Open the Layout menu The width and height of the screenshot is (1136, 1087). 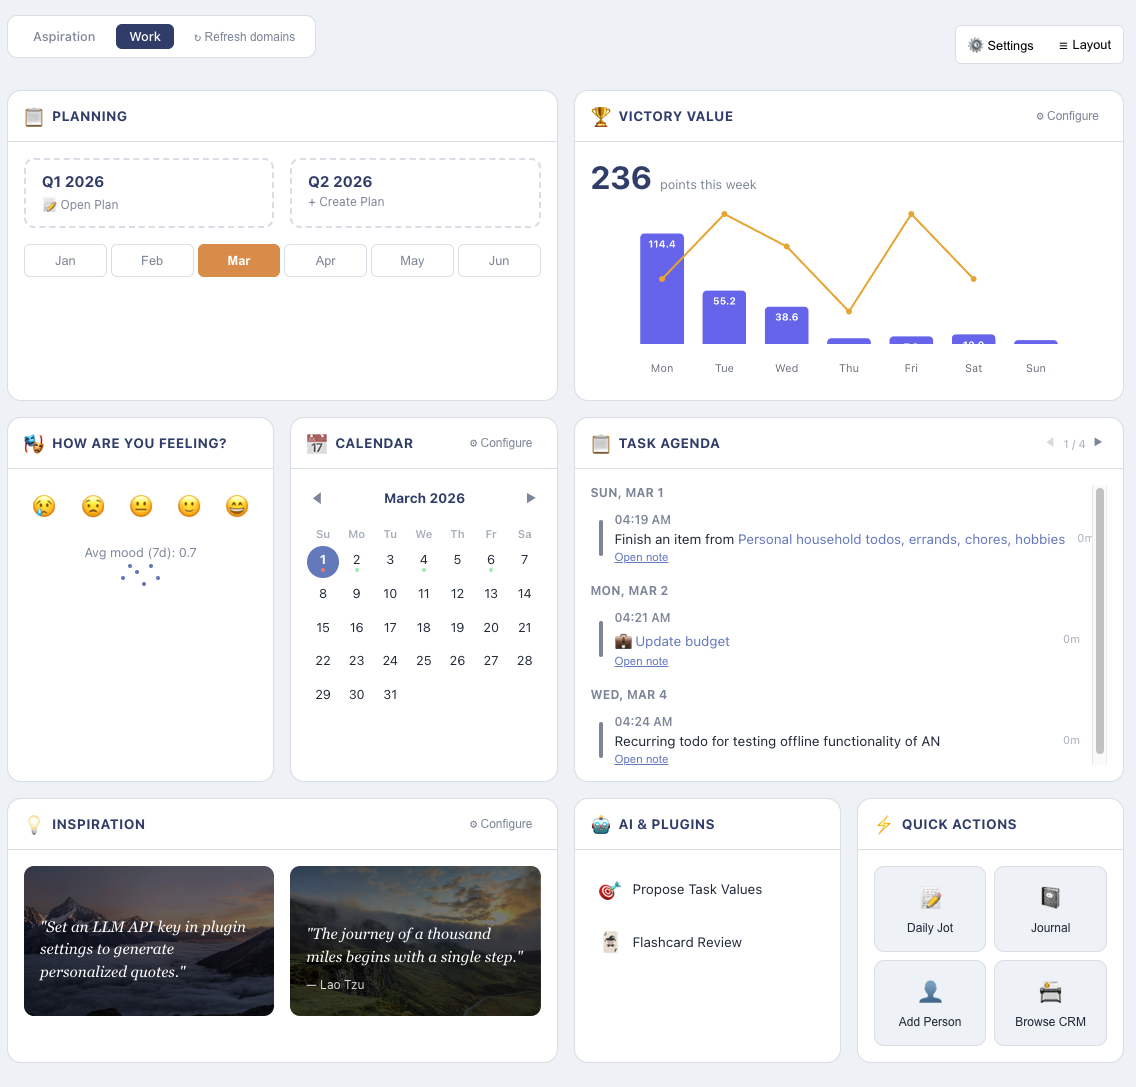pos(1085,45)
